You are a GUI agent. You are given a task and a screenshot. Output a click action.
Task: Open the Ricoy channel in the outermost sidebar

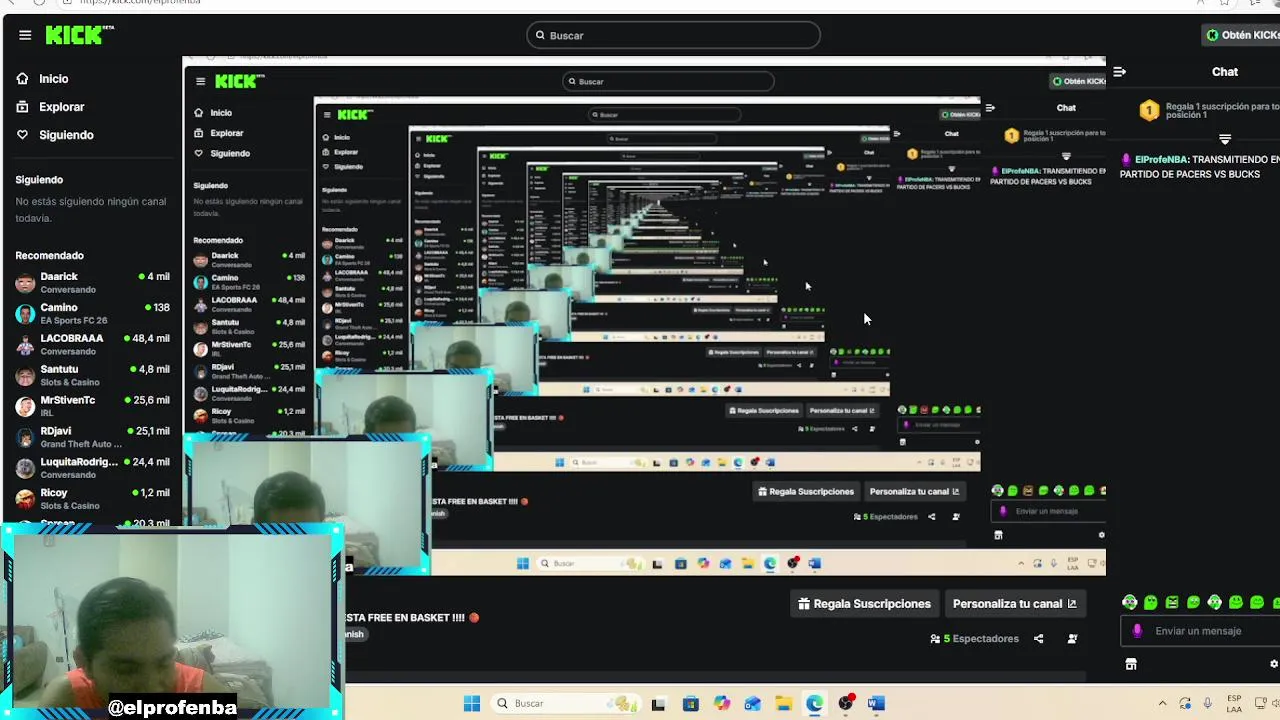92,499
